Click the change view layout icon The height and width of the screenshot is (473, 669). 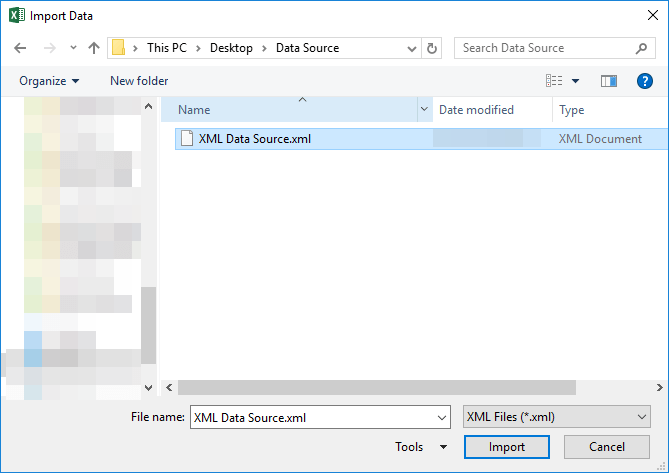(x=554, y=81)
